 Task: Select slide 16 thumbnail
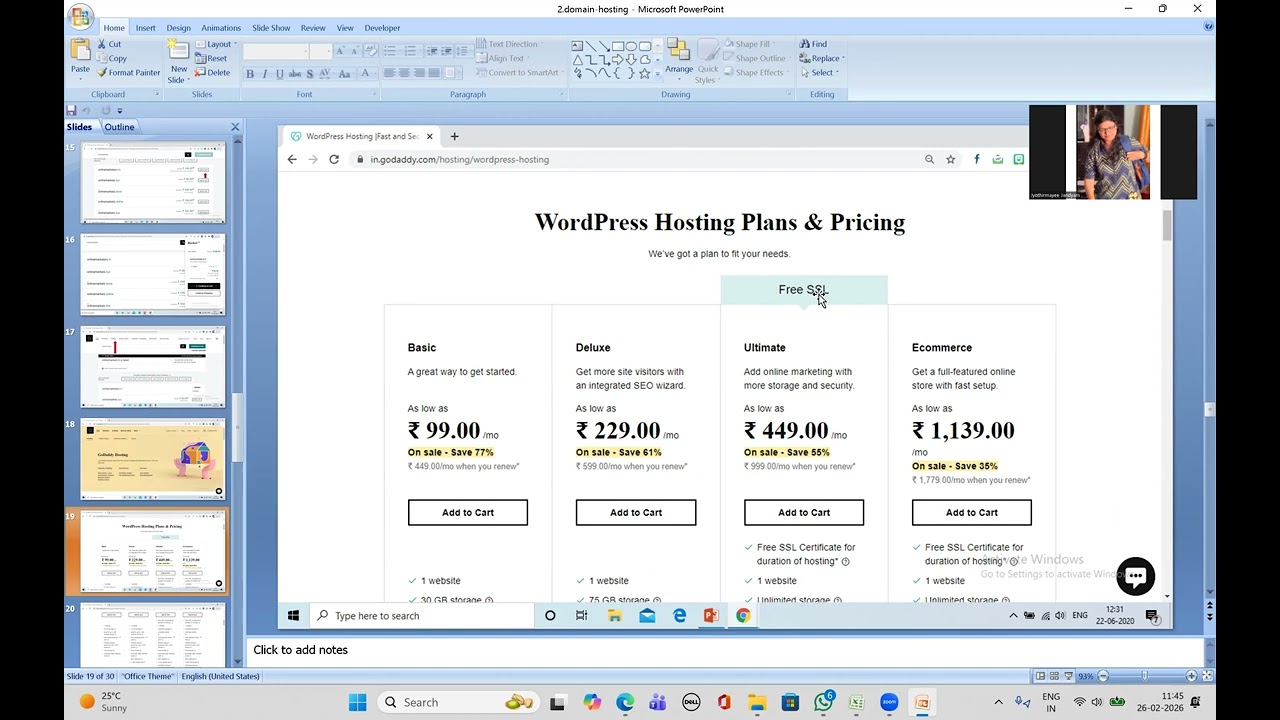(153, 275)
